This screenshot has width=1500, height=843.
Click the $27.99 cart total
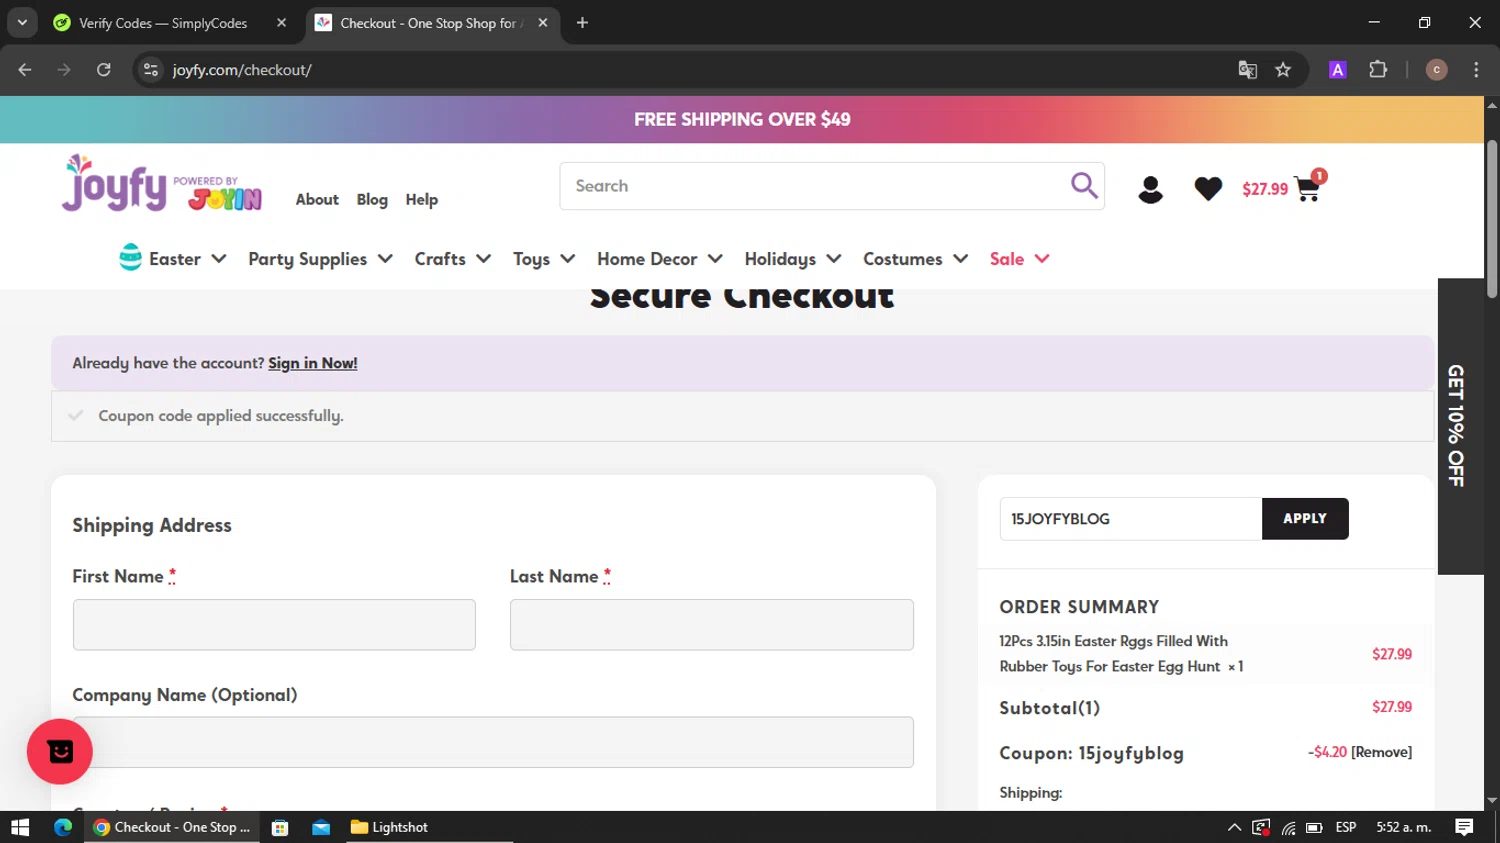click(1265, 189)
